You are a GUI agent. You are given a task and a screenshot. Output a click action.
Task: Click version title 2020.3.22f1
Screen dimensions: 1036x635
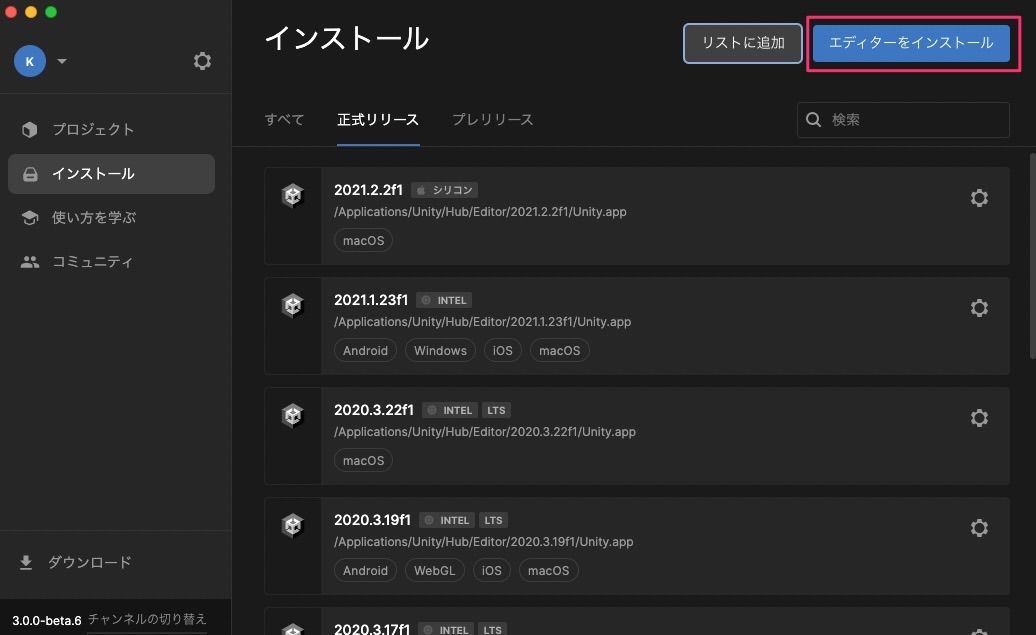click(x=373, y=410)
